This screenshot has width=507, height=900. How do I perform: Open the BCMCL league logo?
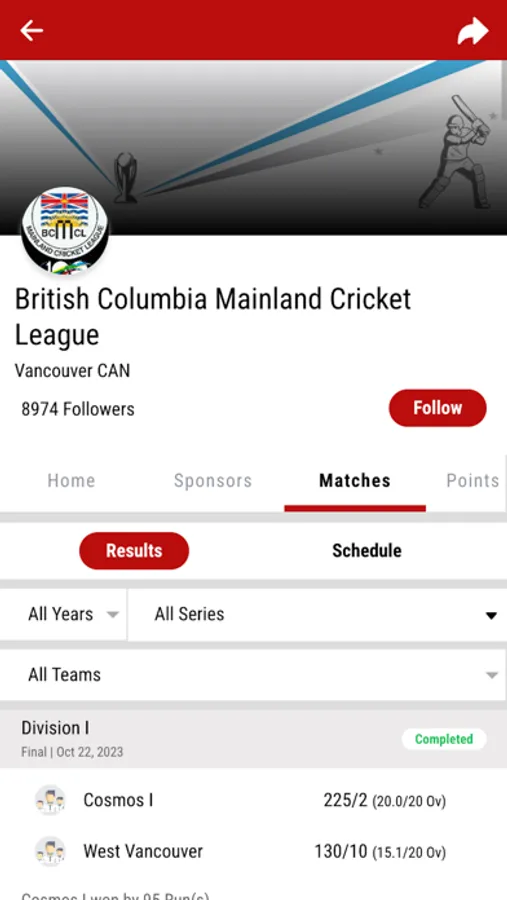tap(65, 231)
